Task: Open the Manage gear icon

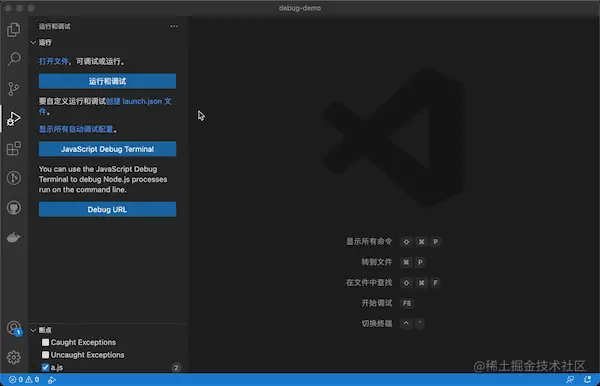Action: pos(14,357)
